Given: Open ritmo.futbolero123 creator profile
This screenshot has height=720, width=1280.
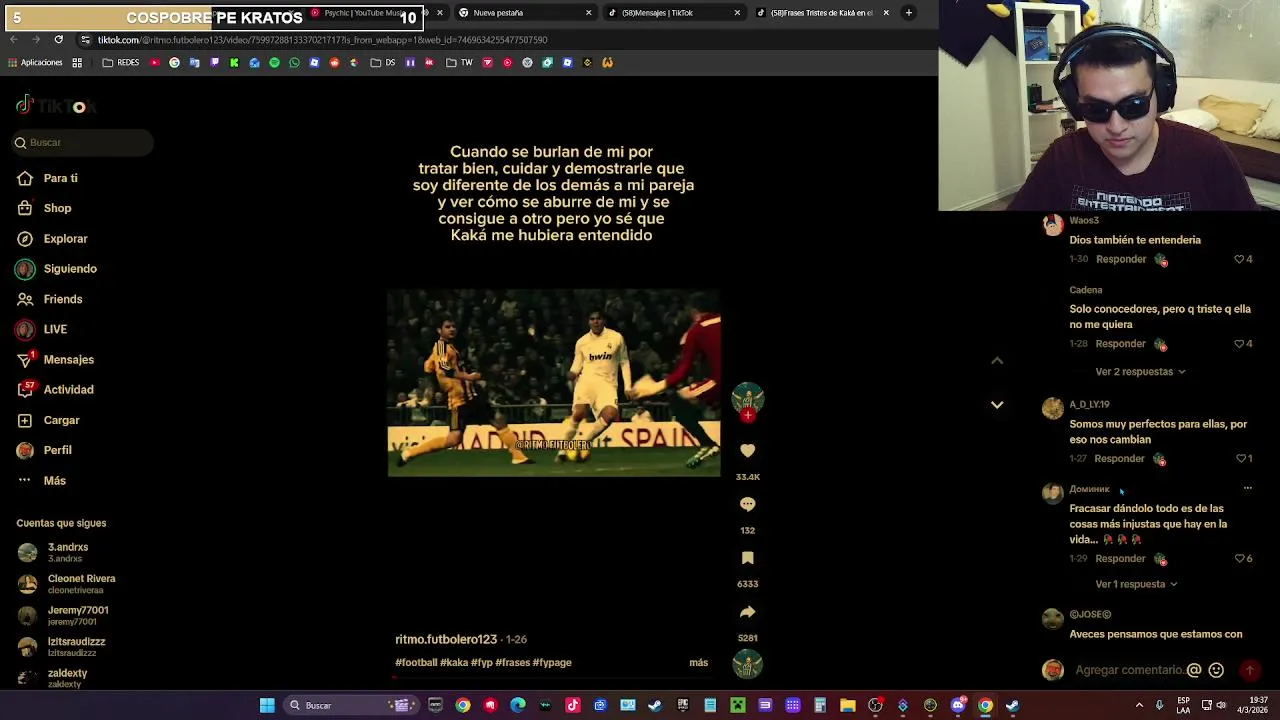Looking at the screenshot, I should coord(446,639).
